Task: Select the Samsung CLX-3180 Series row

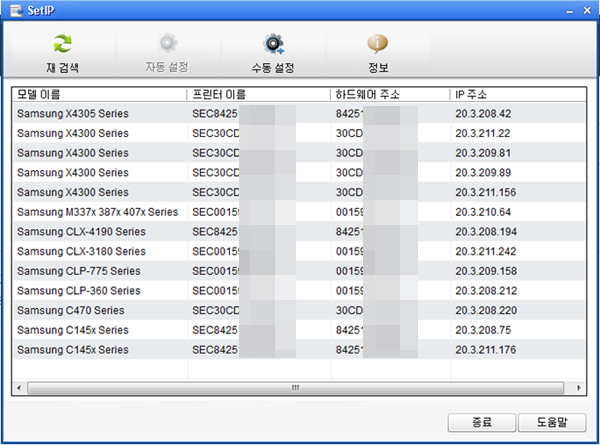Action: click(x=299, y=251)
